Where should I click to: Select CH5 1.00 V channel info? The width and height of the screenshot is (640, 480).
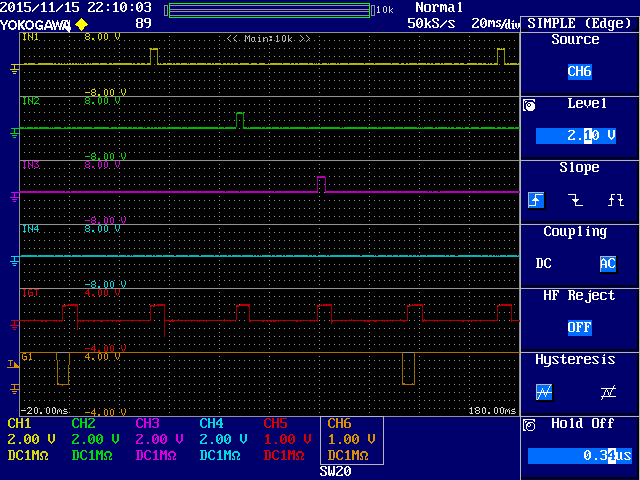[x=287, y=440]
